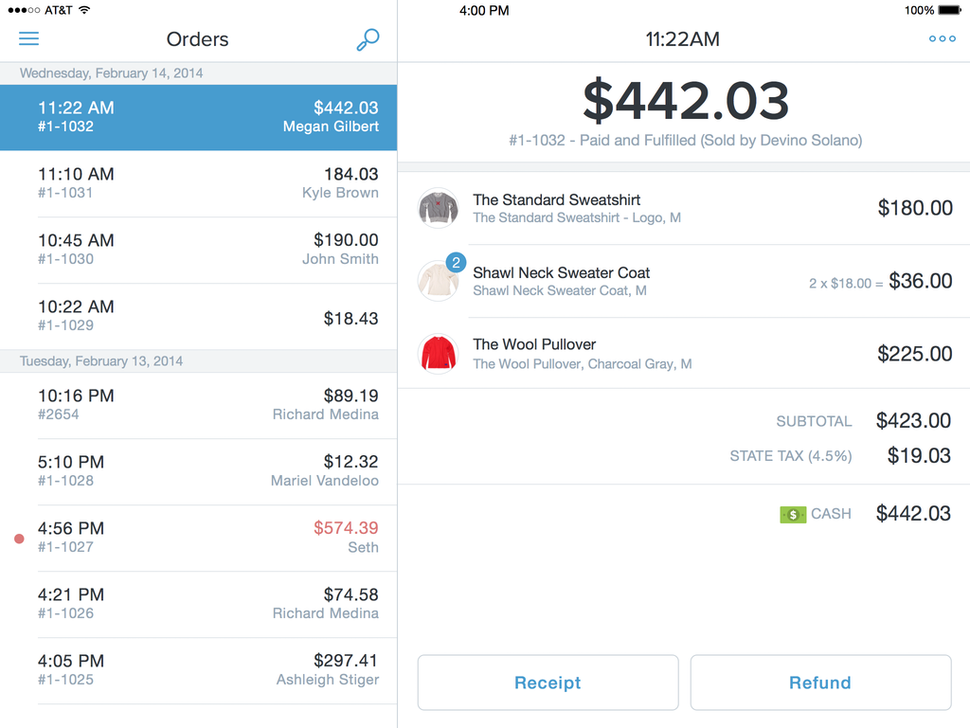Select Ashleigh Stiger's order #1-1025
This screenshot has height=728, width=970.
pos(197,669)
